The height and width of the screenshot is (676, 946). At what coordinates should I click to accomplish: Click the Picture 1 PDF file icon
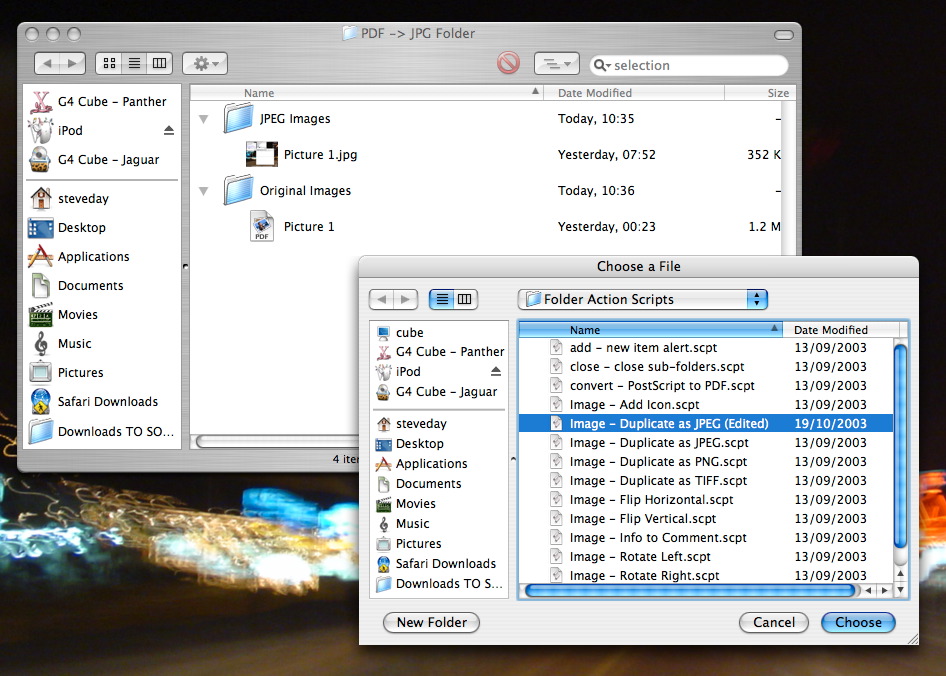point(262,227)
